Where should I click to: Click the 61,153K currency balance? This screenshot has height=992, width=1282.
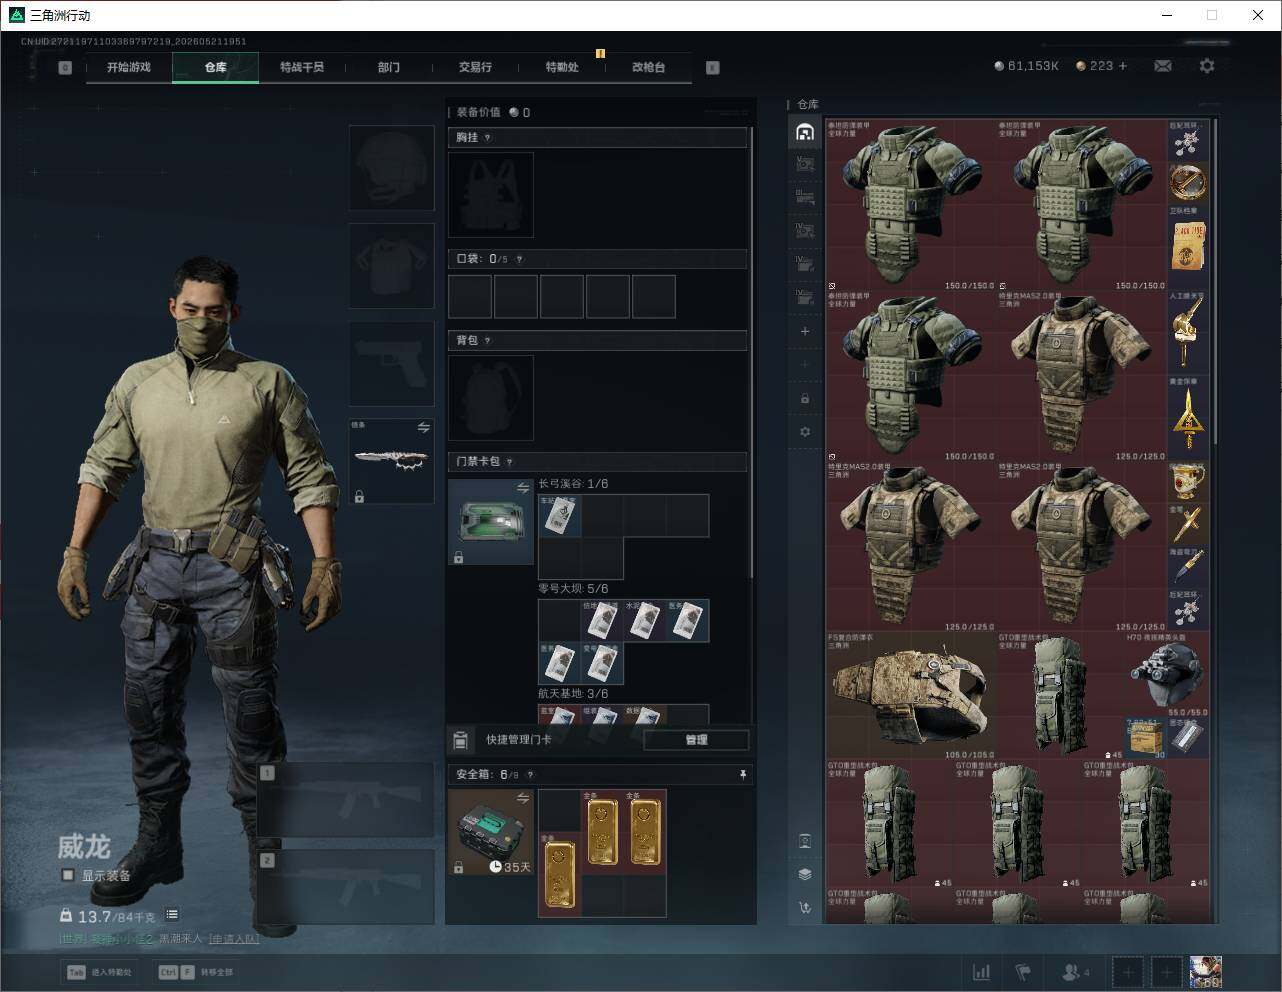1026,66
